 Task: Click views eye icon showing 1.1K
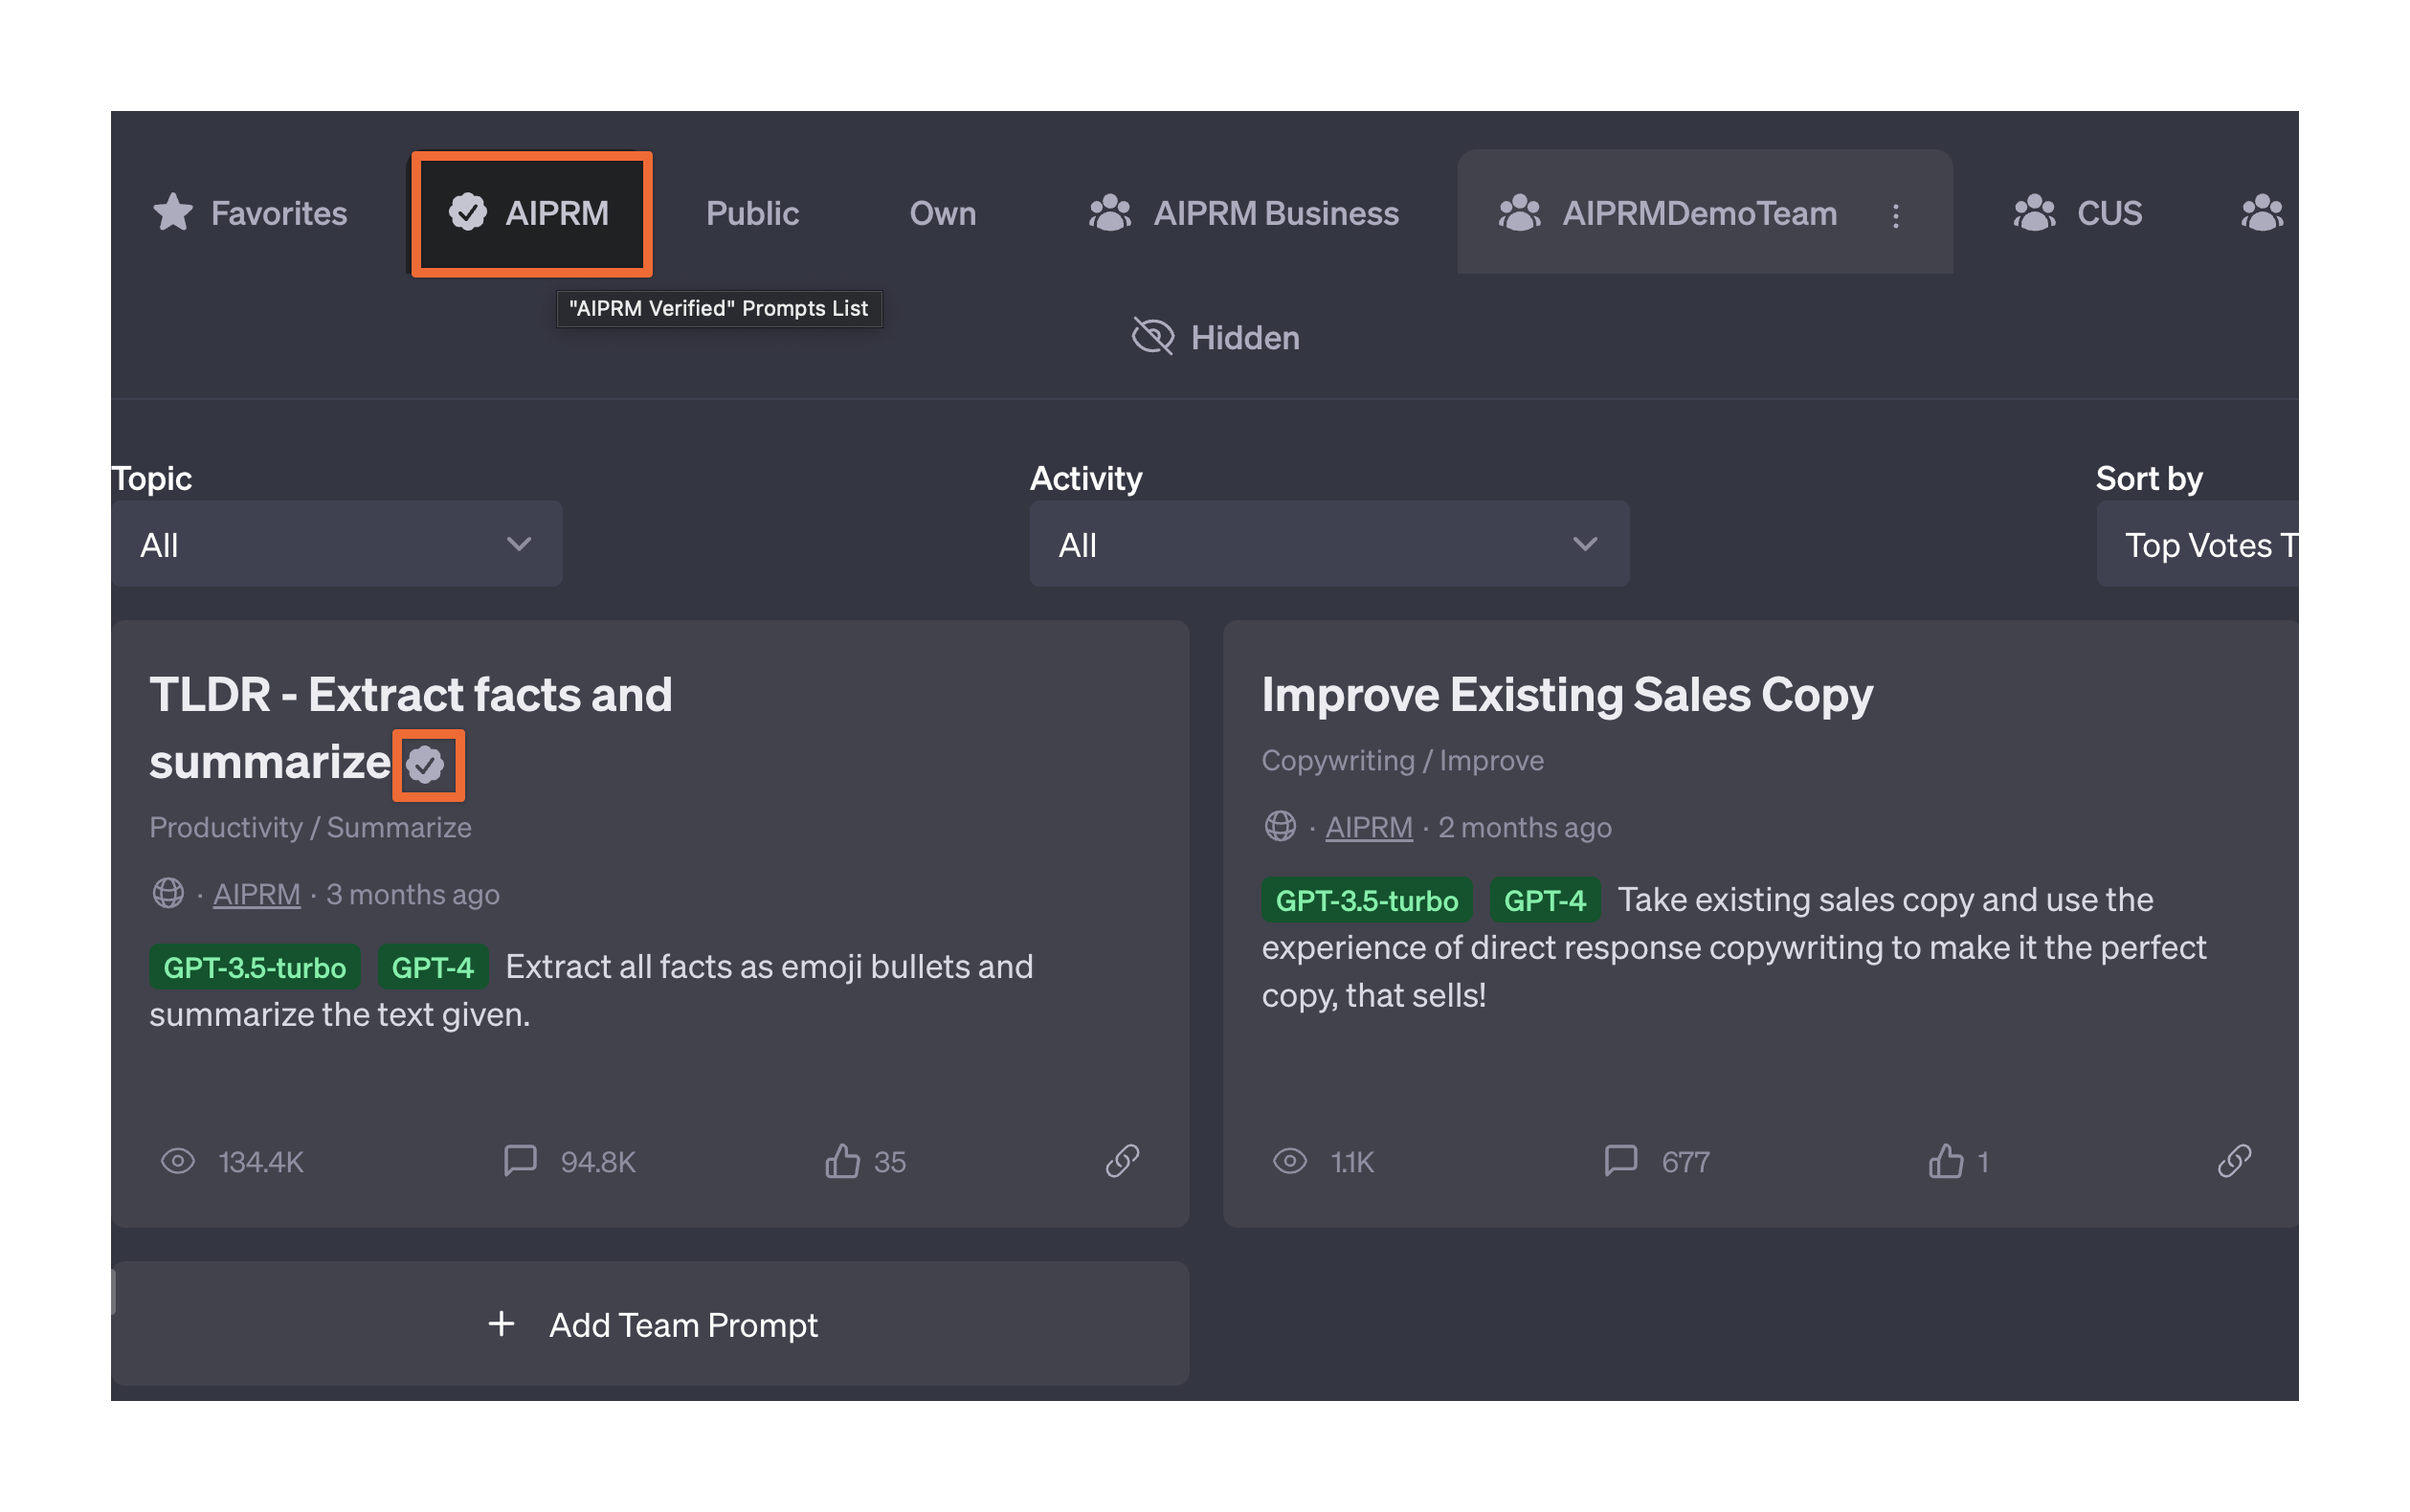[x=1289, y=1161]
